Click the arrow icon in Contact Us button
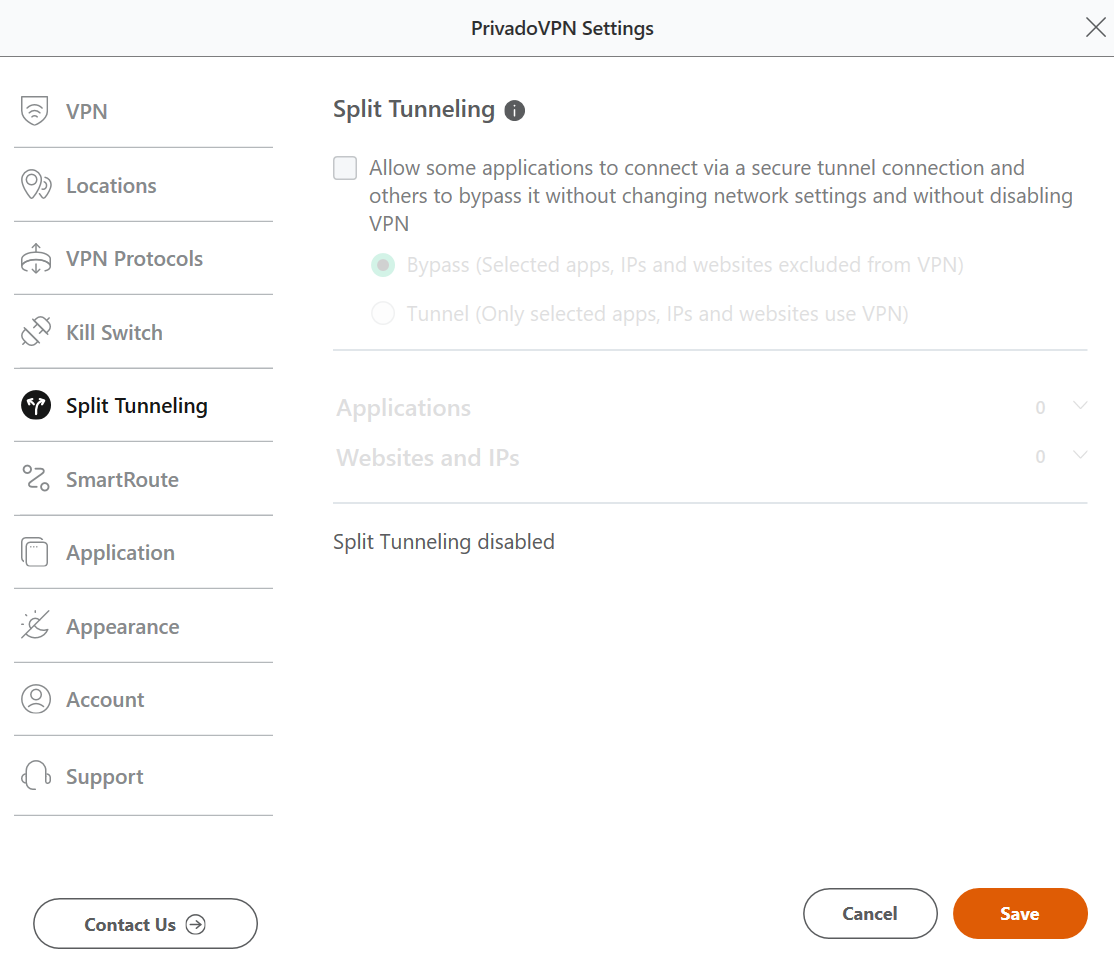 click(195, 924)
